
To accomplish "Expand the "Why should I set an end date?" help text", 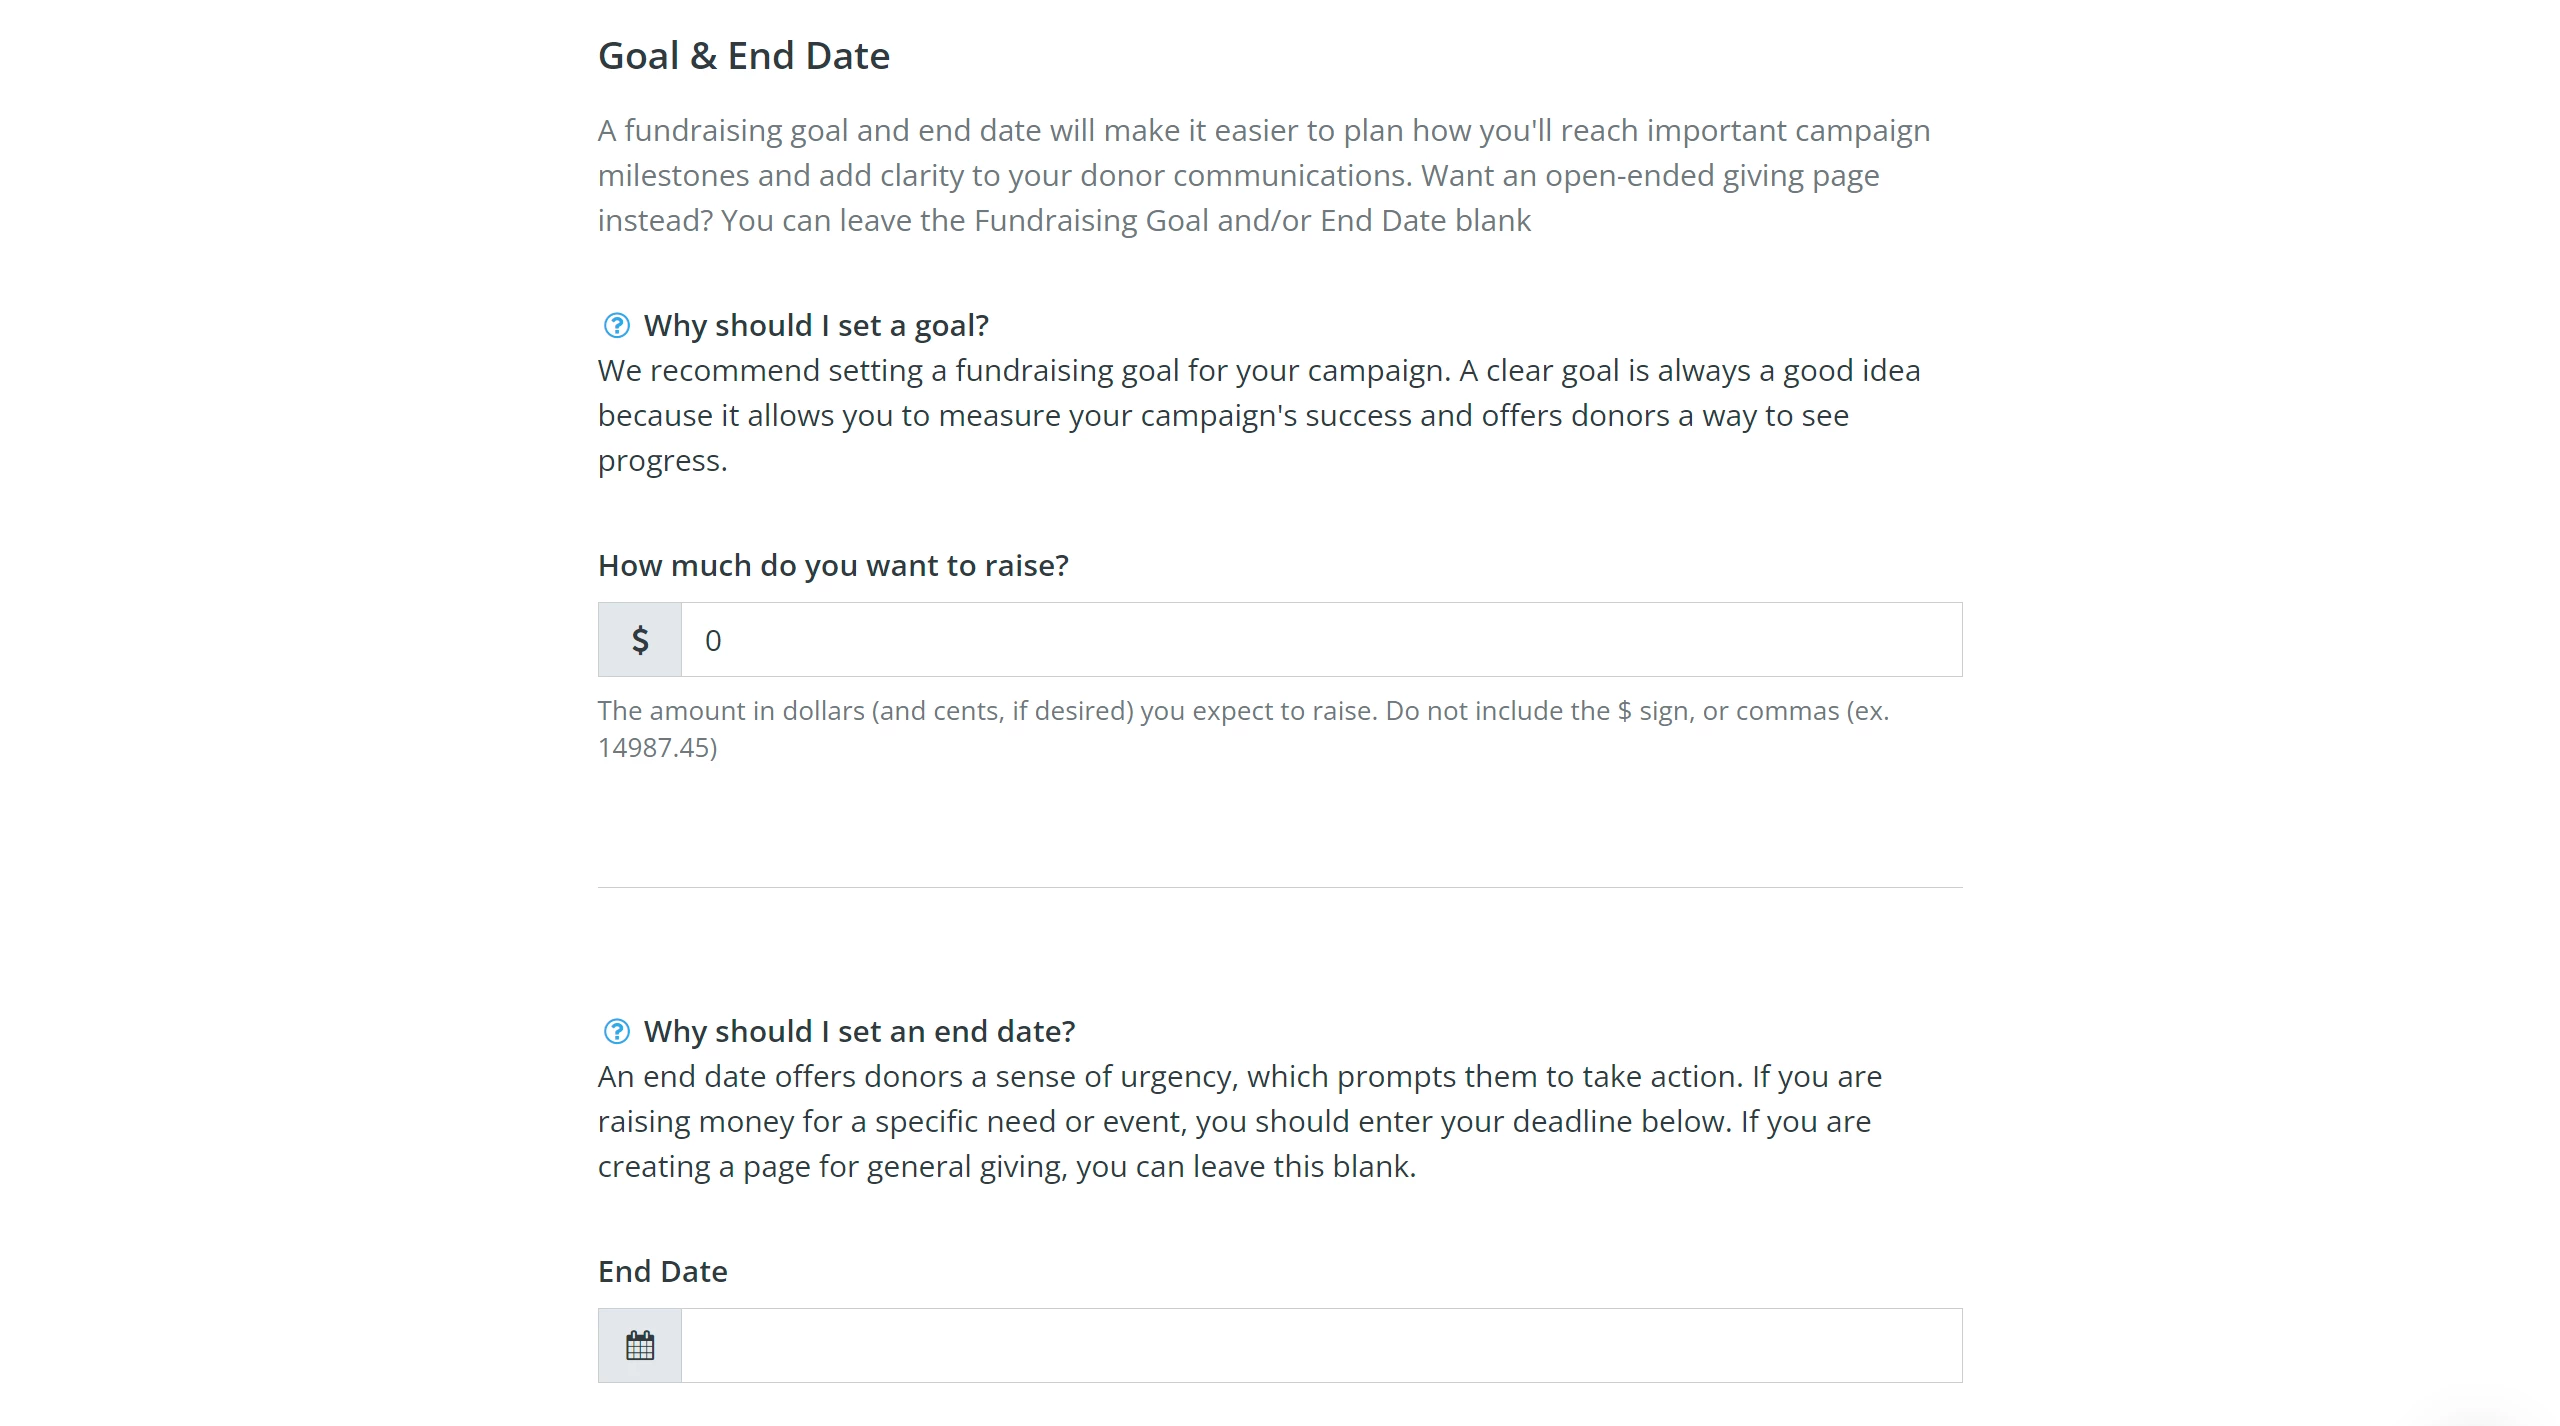I will pyautogui.click(x=861, y=1031).
